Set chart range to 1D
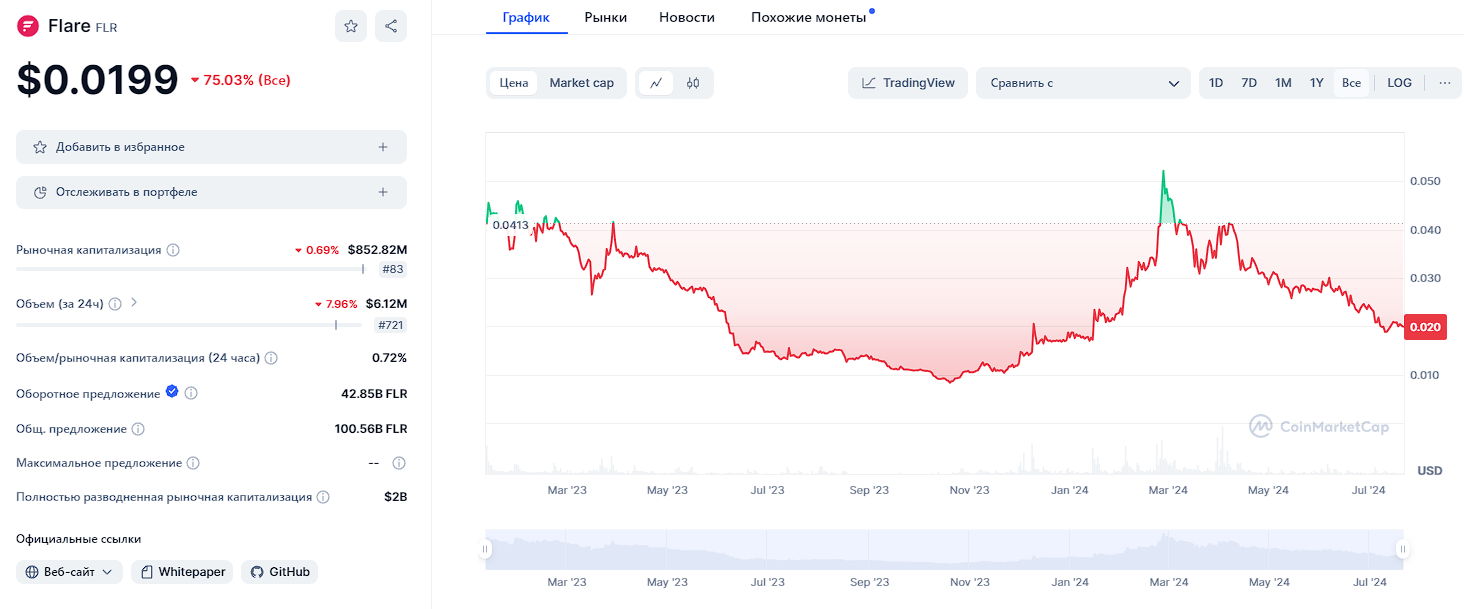Image resolution: width=1464 pixels, height=609 pixels. pyautogui.click(x=1216, y=83)
